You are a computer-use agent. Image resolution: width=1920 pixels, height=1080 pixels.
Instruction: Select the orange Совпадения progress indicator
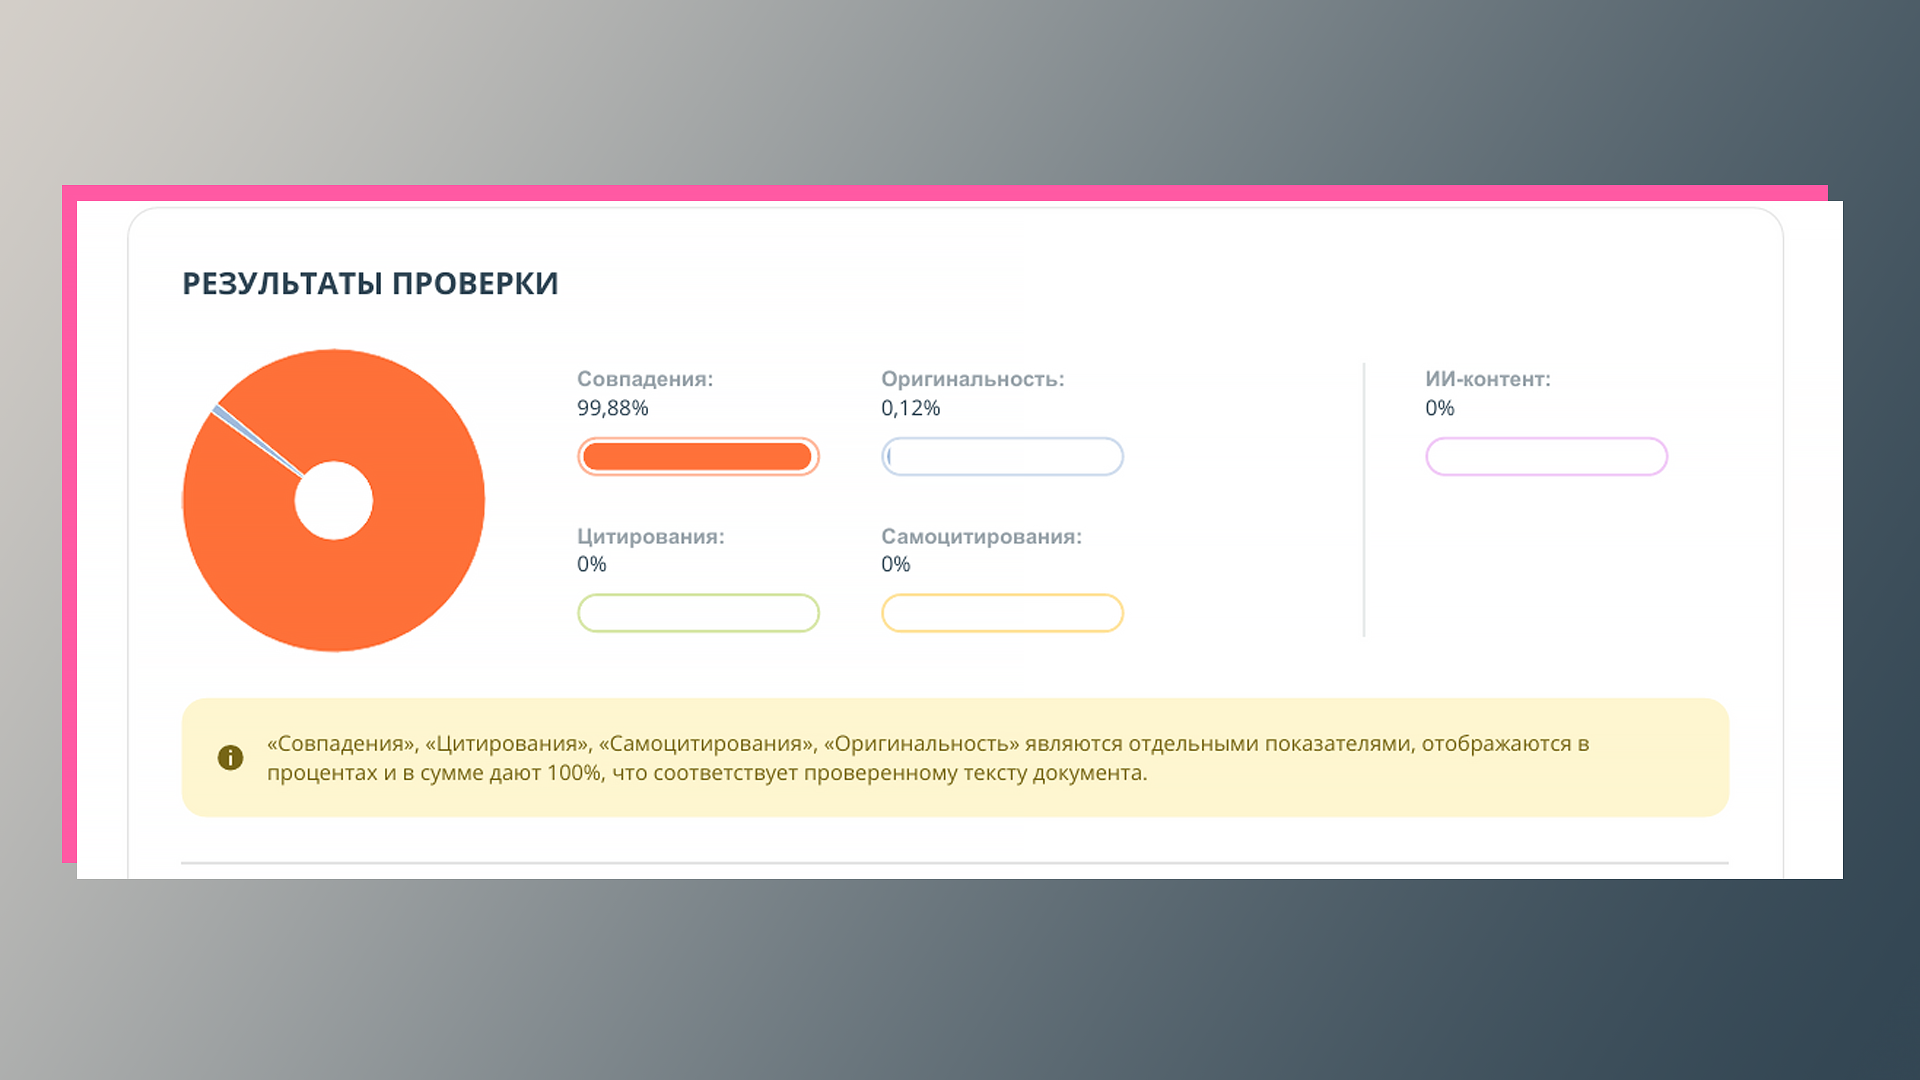(698, 456)
